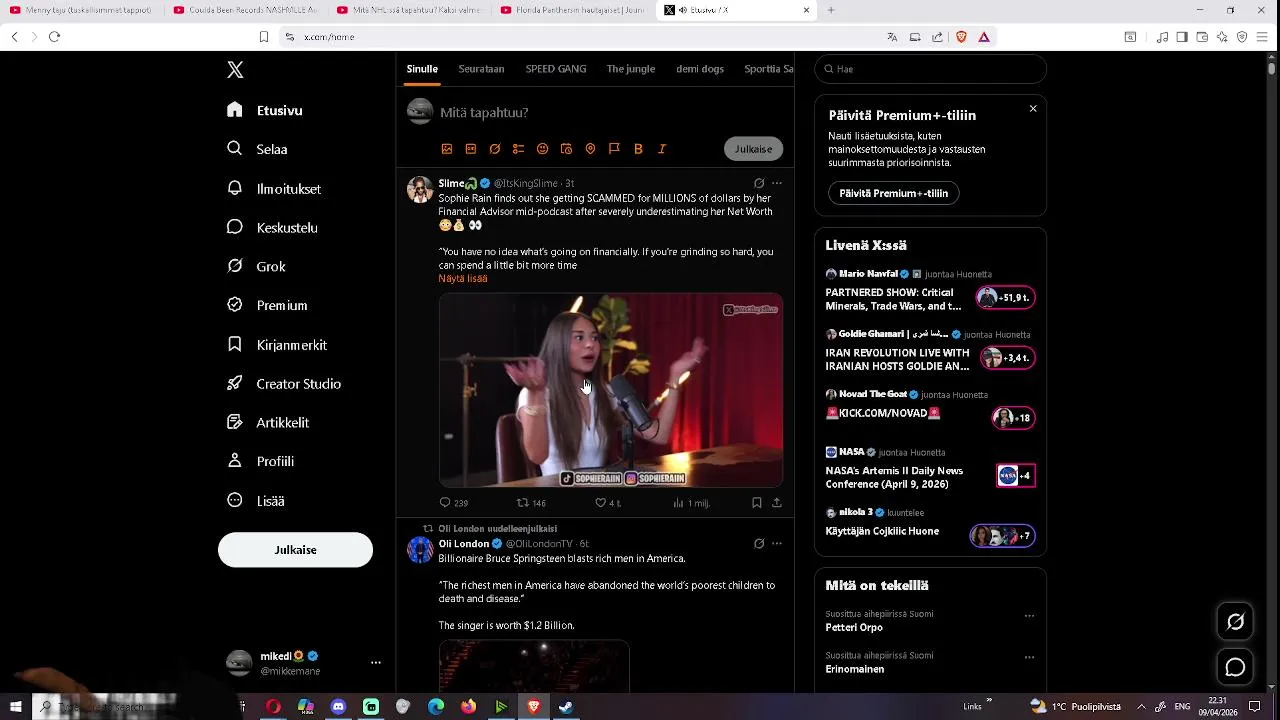Screen dimensions: 1280x720
Task: Open floating Grok button at bottom right
Action: [1236, 622]
